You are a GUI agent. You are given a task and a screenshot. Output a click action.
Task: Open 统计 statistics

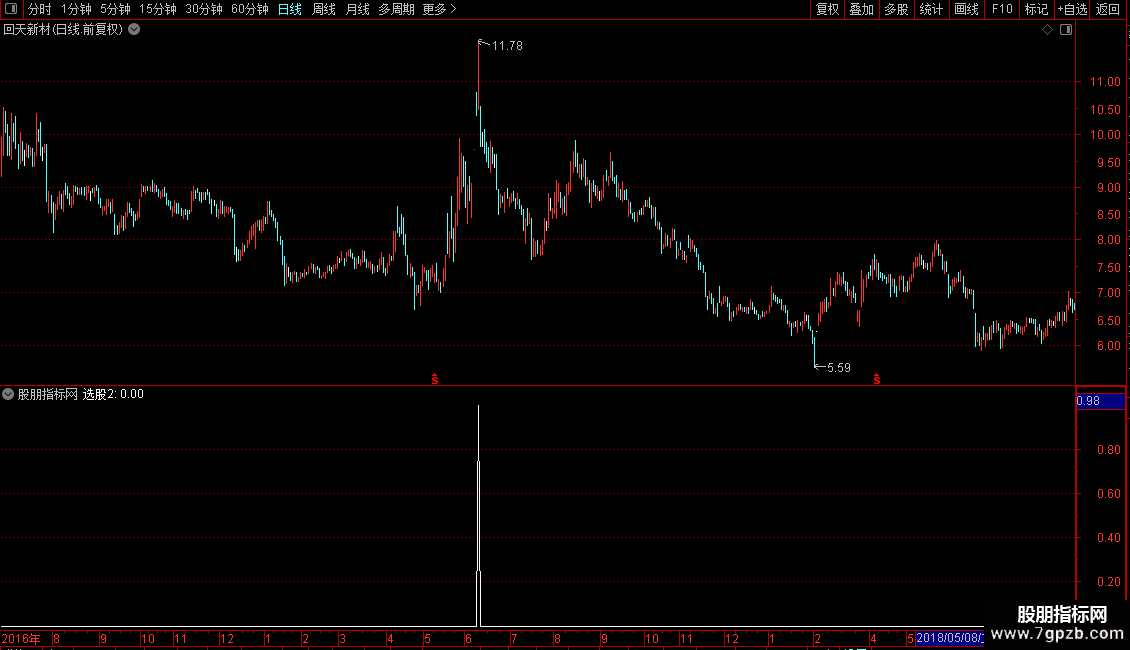click(x=931, y=9)
